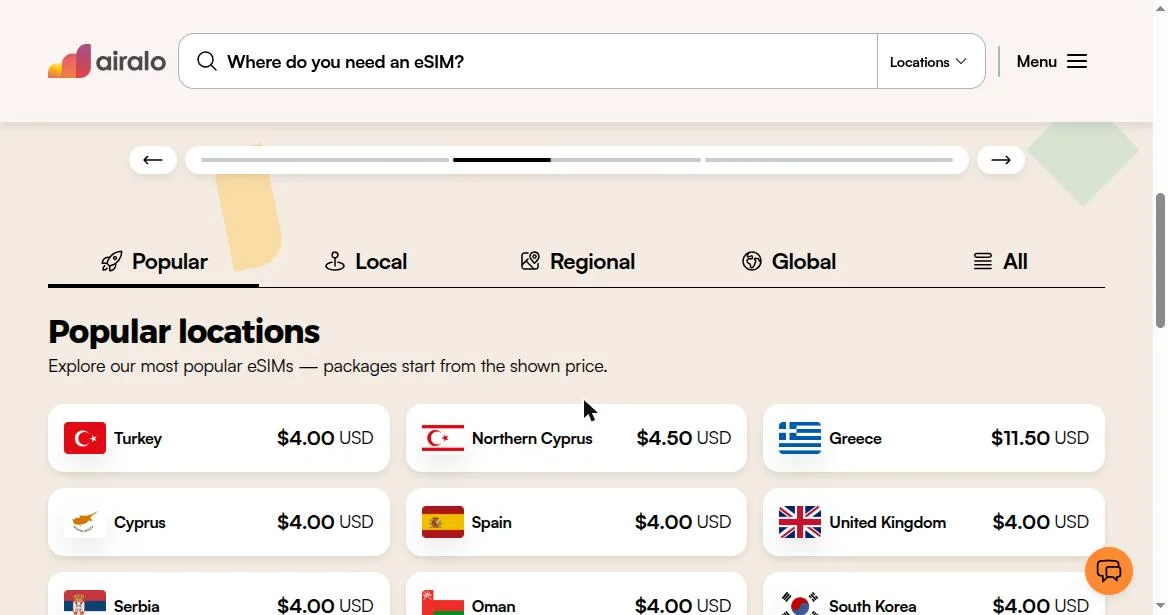
Task: Click the page vertical scrollbar thumb
Action: pos(1160,261)
